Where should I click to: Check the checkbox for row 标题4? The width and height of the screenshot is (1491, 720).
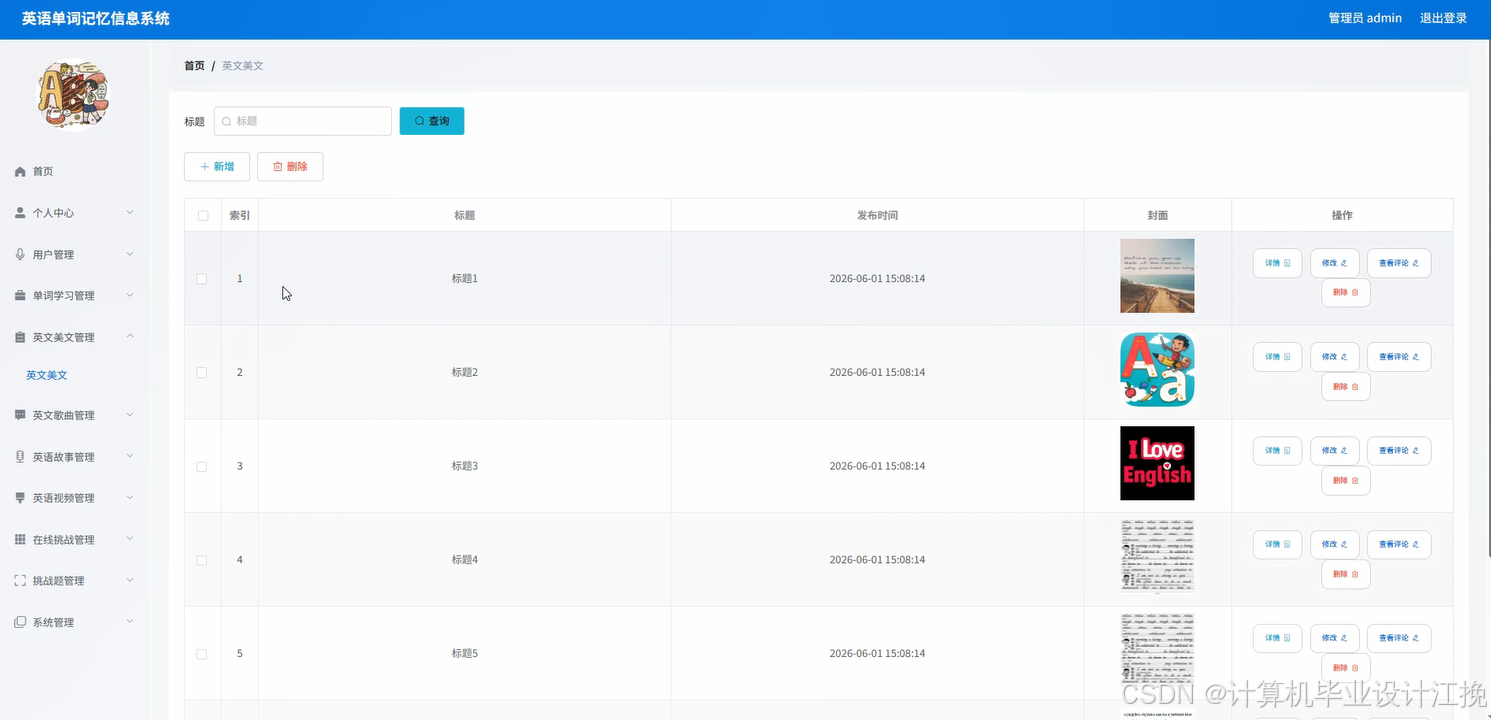tap(202, 560)
